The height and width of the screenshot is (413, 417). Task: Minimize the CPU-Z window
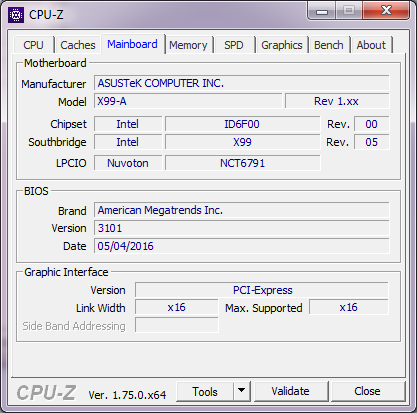point(322,11)
